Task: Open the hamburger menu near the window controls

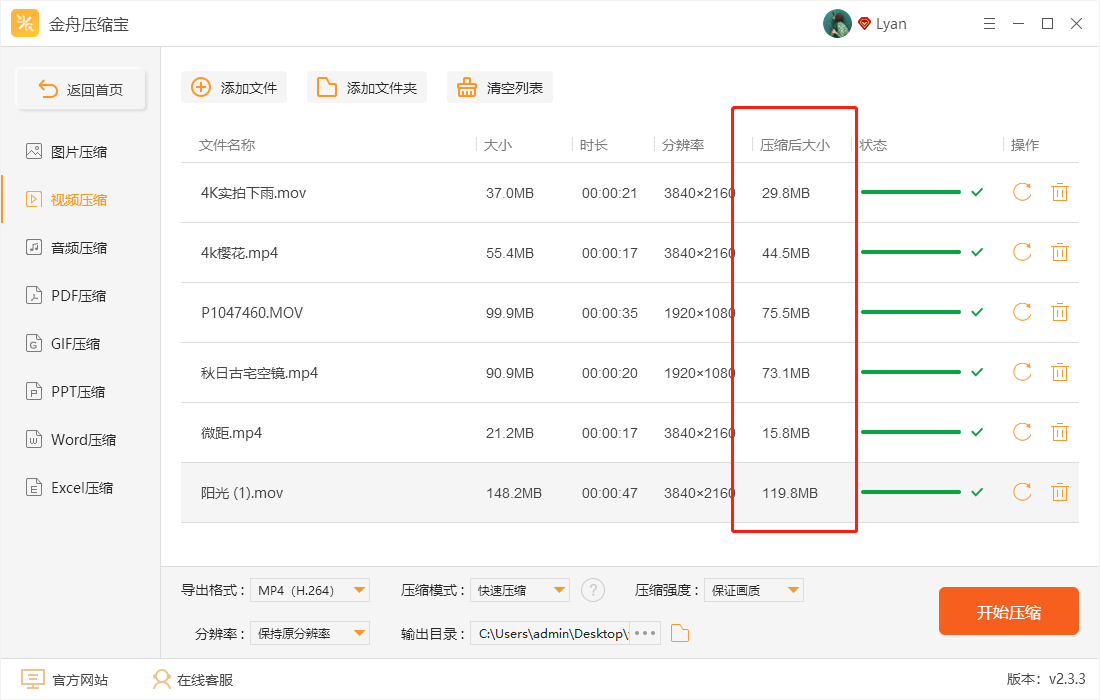Action: tap(989, 22)
